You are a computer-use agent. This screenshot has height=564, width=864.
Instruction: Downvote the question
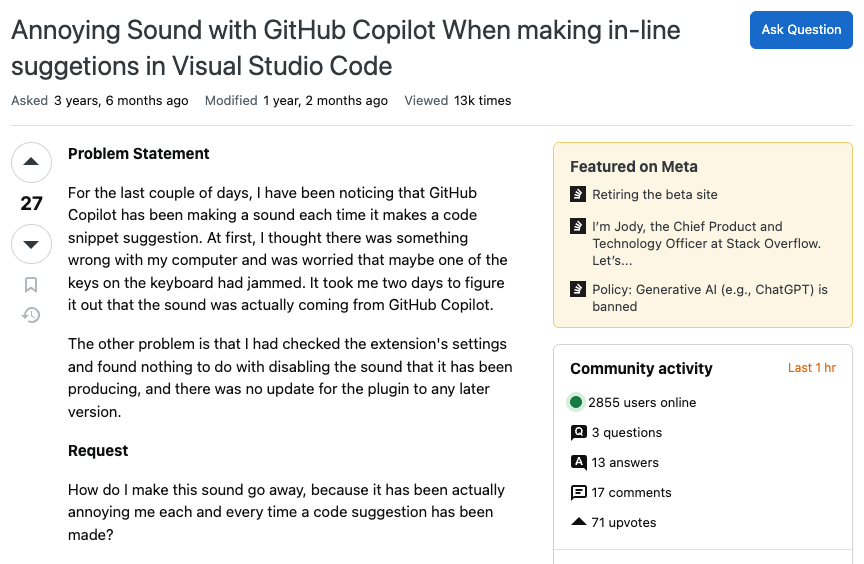tap(31, 244)
